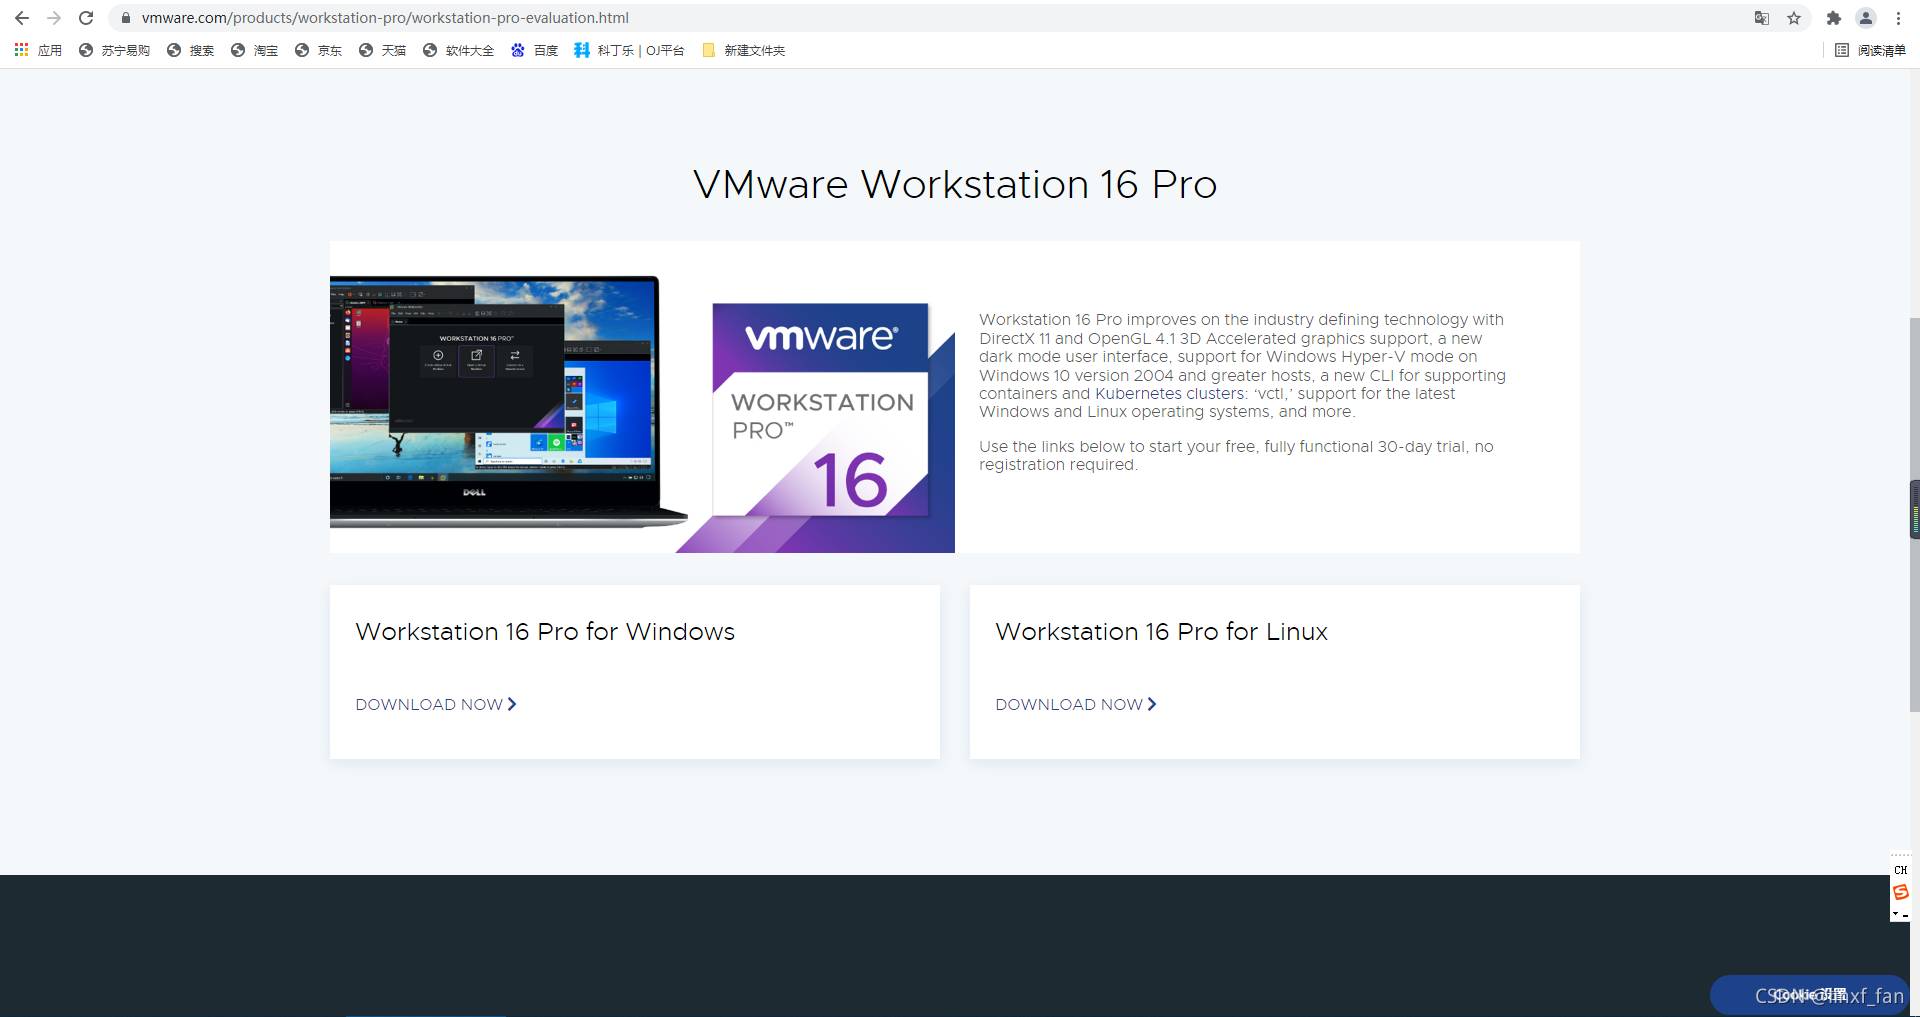Click the Workstation 16 Pro for Windows heading
Screen dimensions: 1920x1017
coord(545,632)
